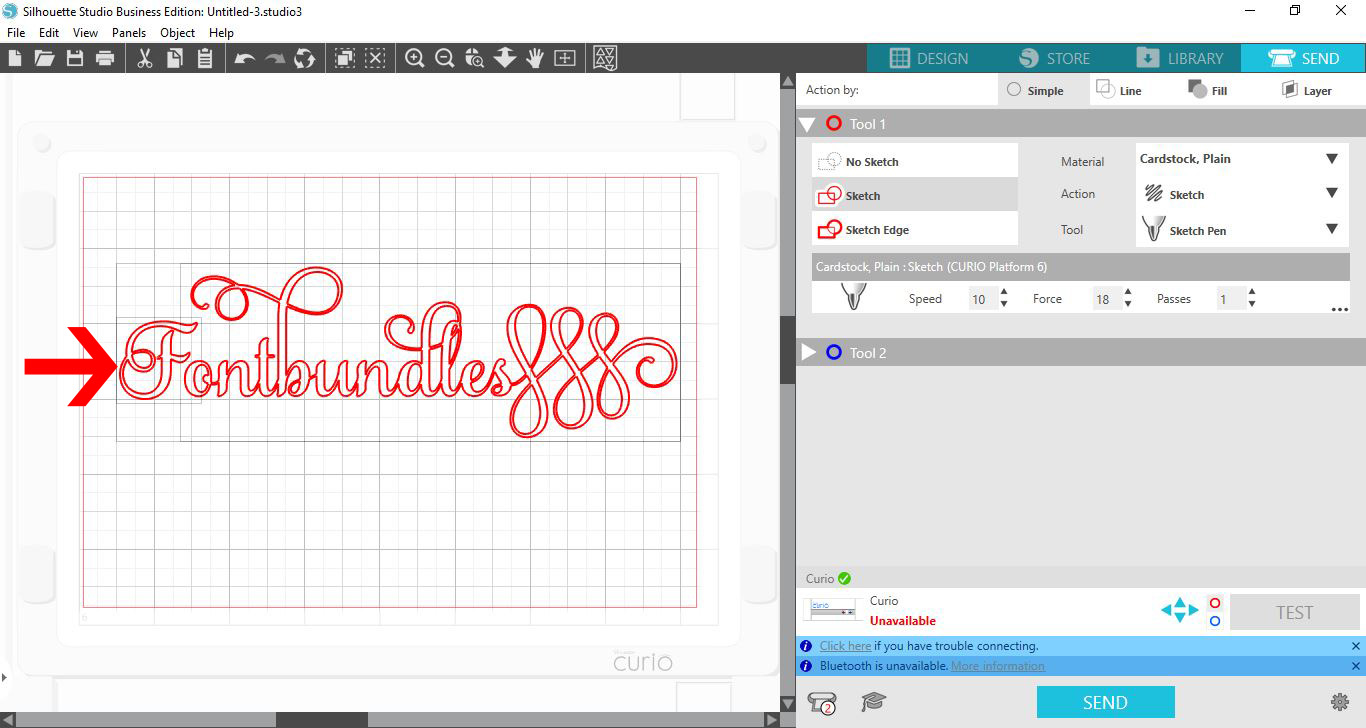Screen dimensions: 1366x728
Task: Open the Edit menu
Action: [x=49, y=33]
